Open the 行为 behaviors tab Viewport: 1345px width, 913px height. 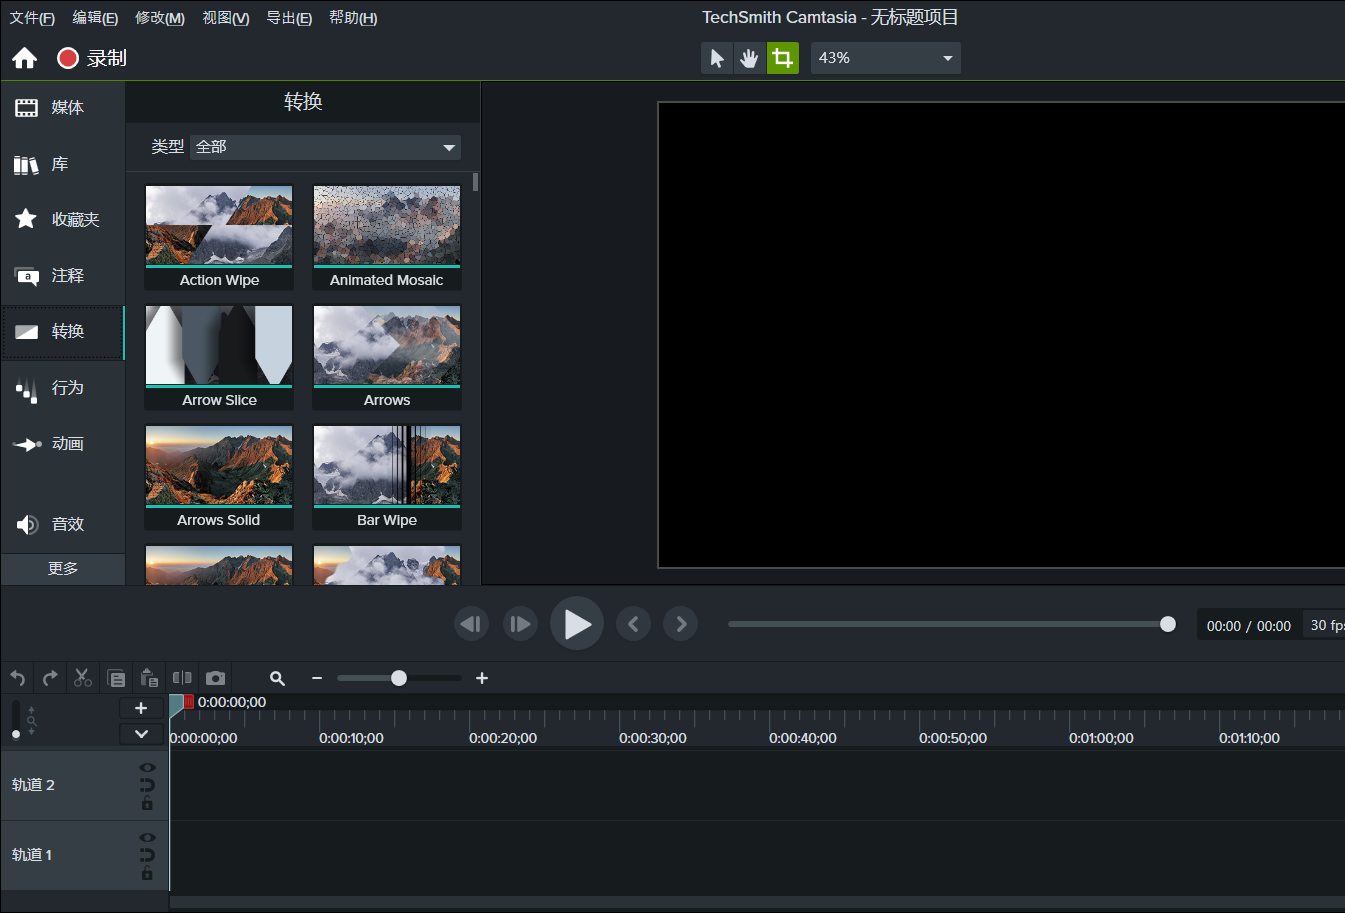point(63,388)
